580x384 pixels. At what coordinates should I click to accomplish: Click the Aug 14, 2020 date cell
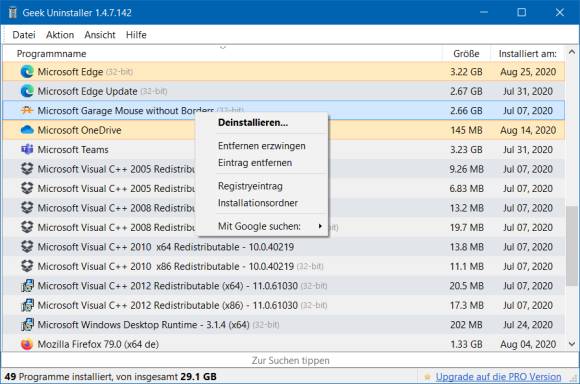(528, 130)
